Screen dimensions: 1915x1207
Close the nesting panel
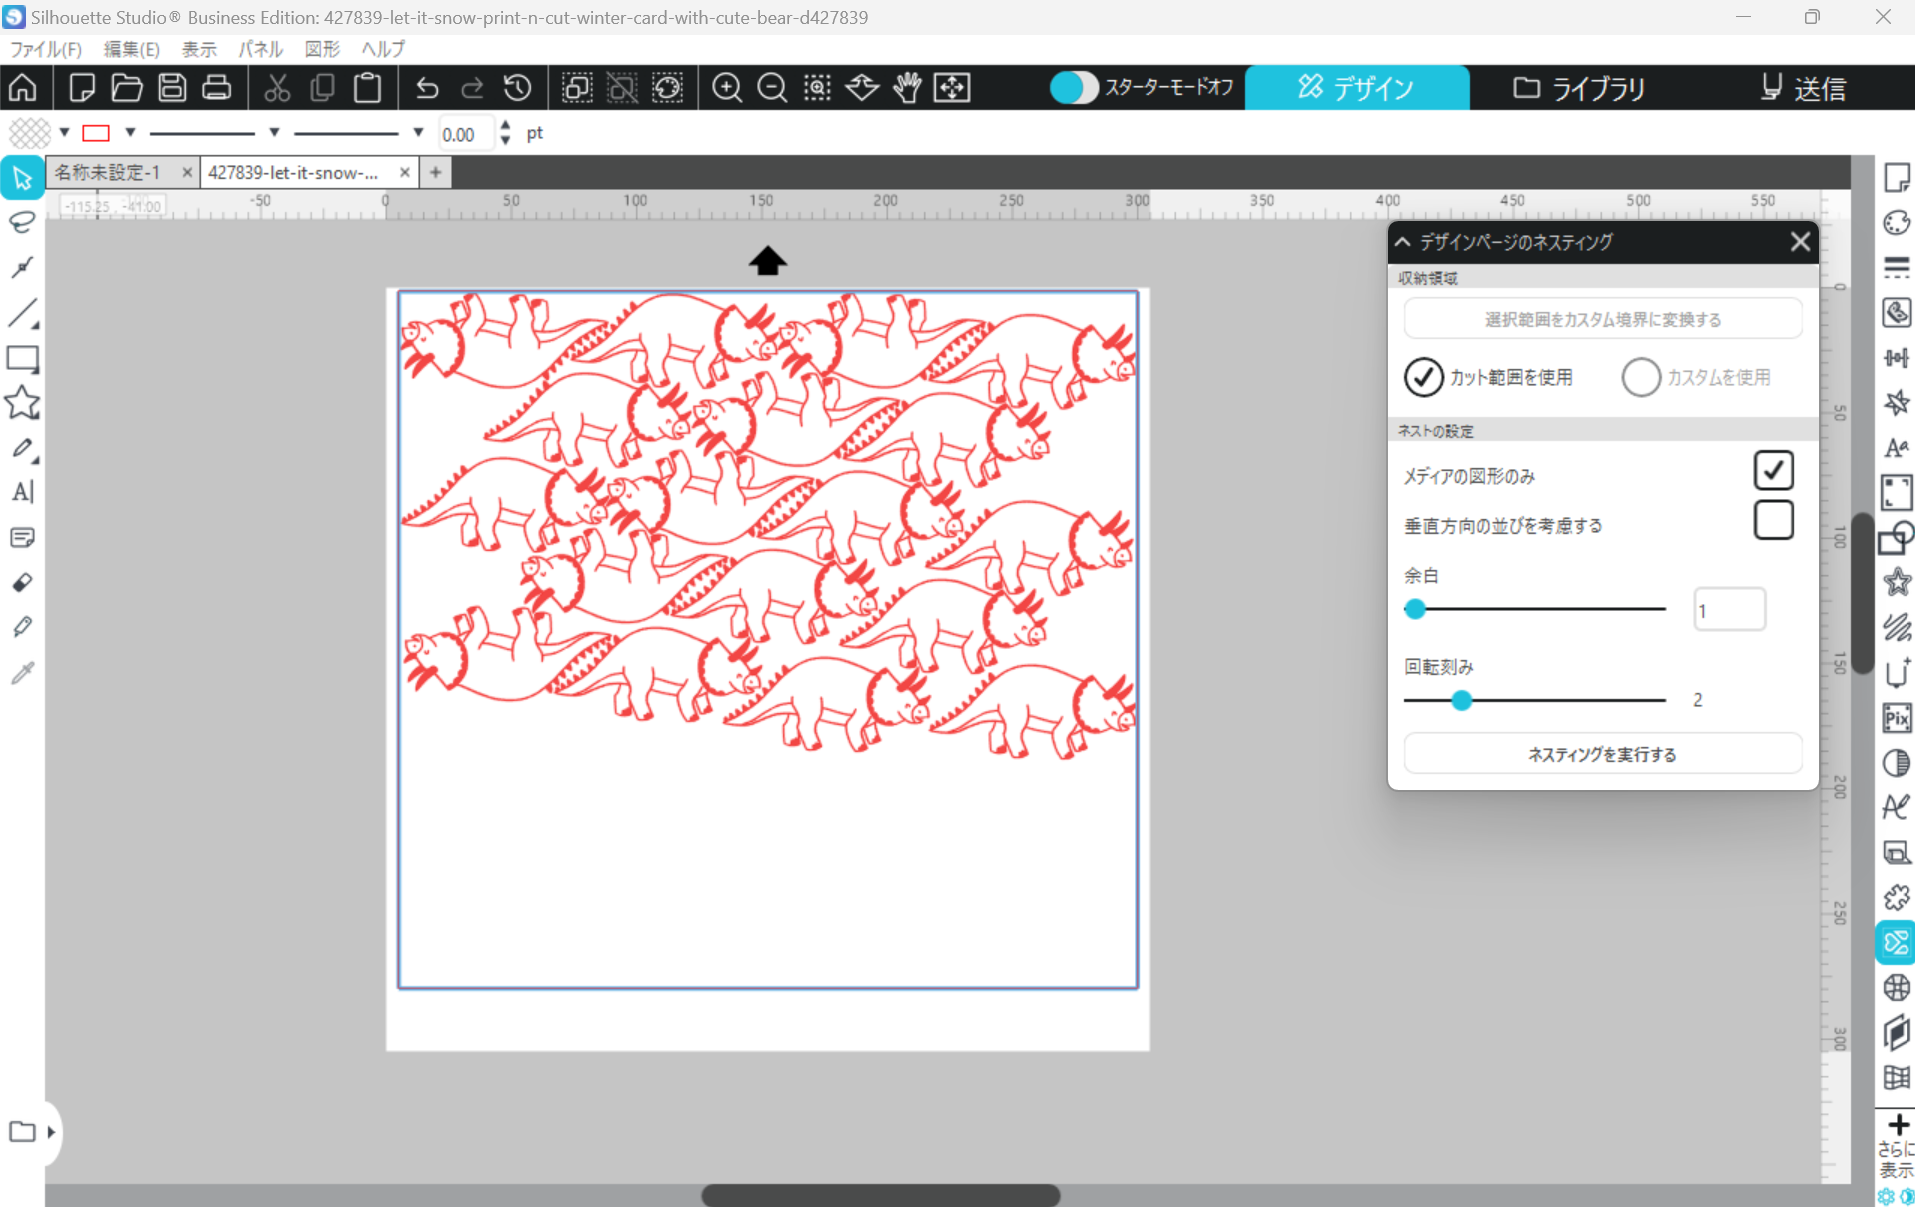[1800, 242]
